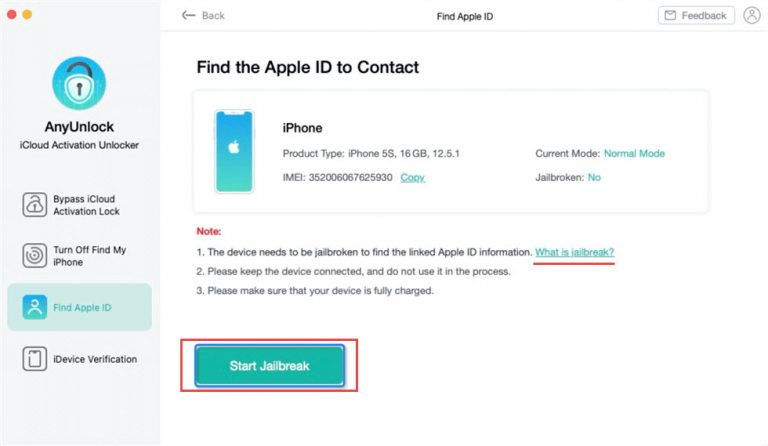Click the iPhone device thumbnail image
This screenshot has width=768, height=446.
(x=235, y=151)
